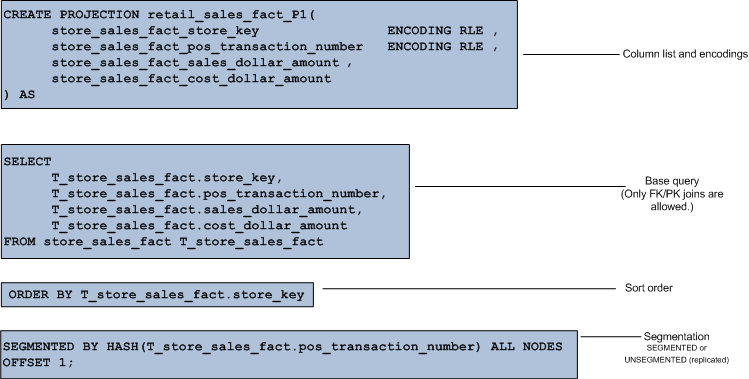This screenshot has height=379, width=749.
Task: Click the 'Column list and encodings' label
Action: tap(685, 54)
